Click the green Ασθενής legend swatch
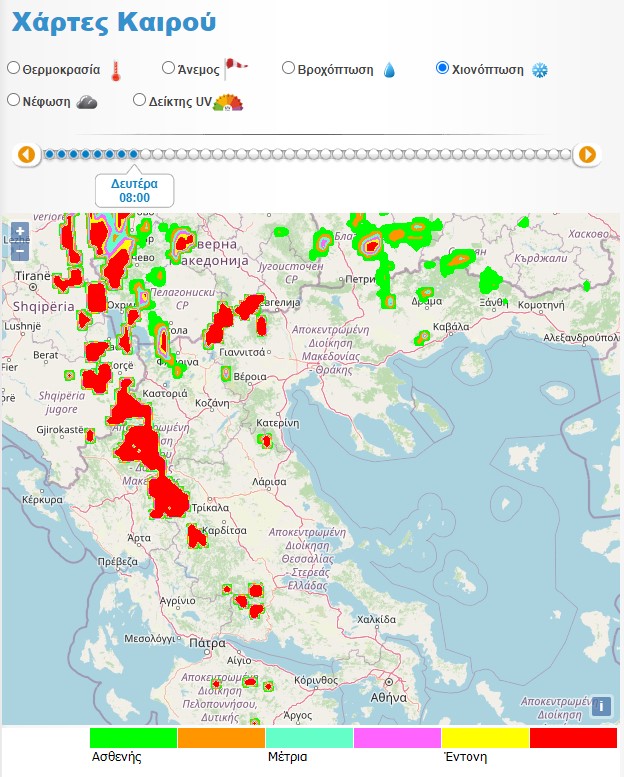 (133, 738)
